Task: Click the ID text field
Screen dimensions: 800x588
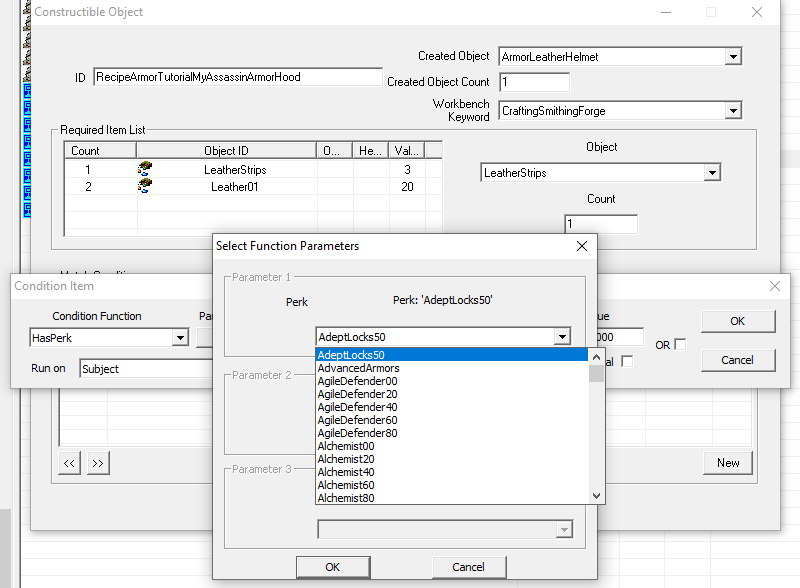Action: pos(237,77)
